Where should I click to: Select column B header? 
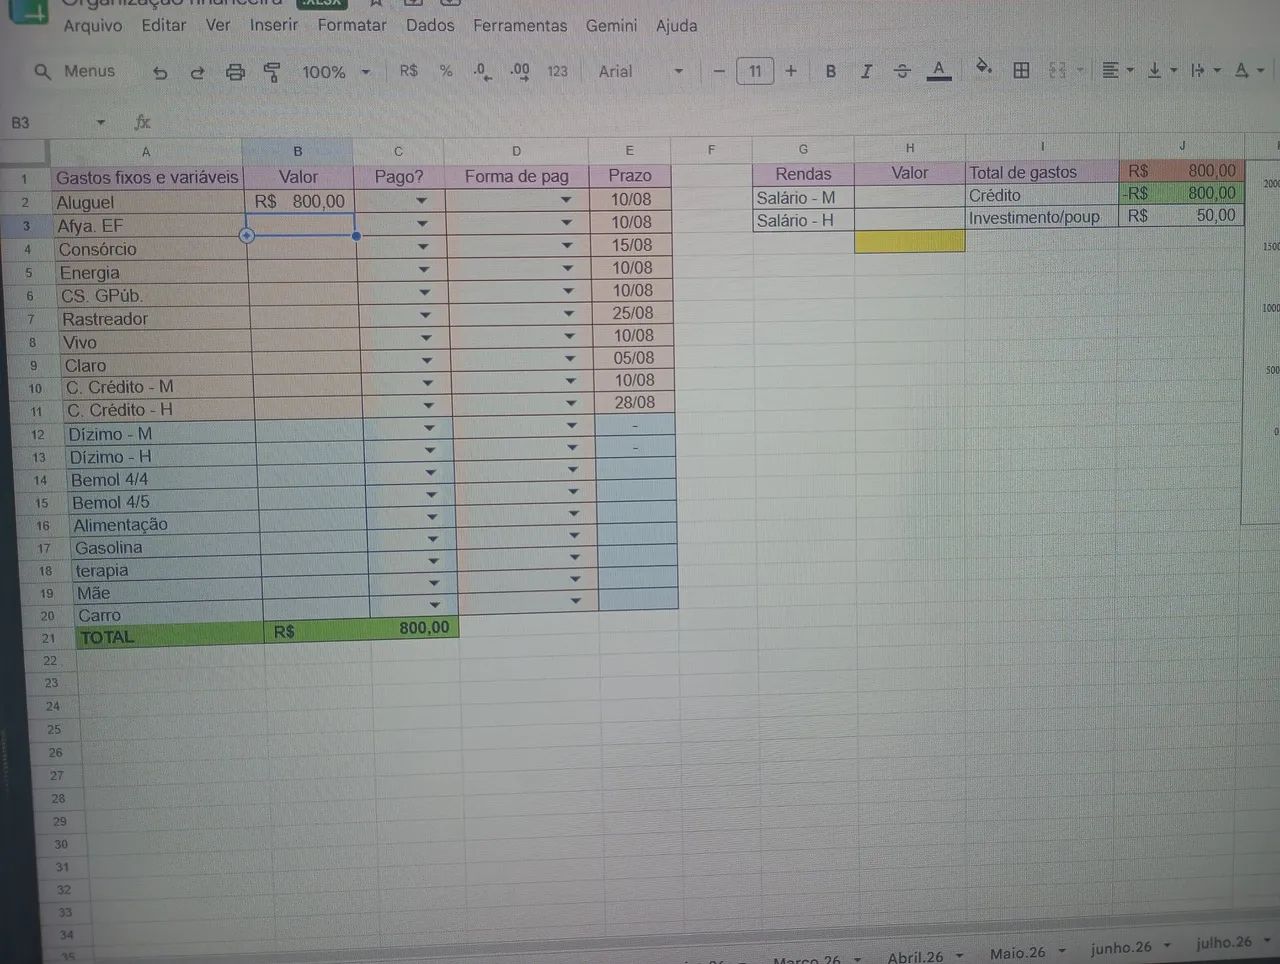[298, 151]
